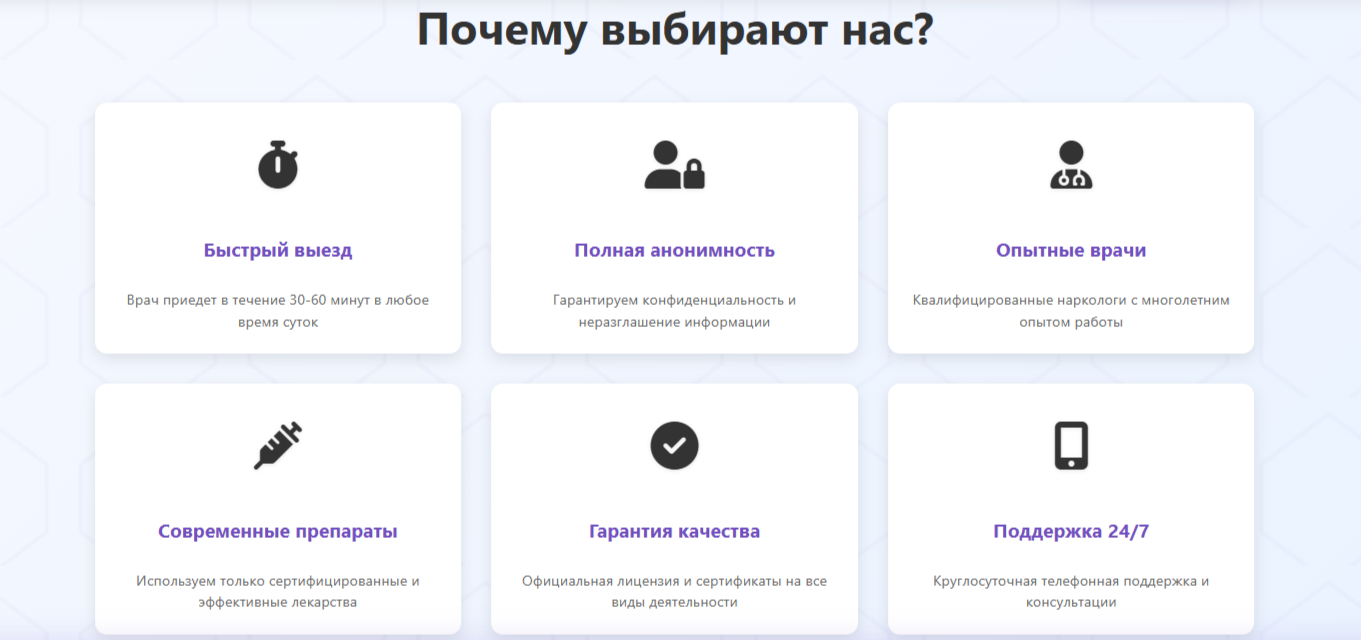This screenshot has height=640, width=1361.
Task: Click the text Круглосуточная телефонная поддержка и консультации
Action: (1071, 592)
